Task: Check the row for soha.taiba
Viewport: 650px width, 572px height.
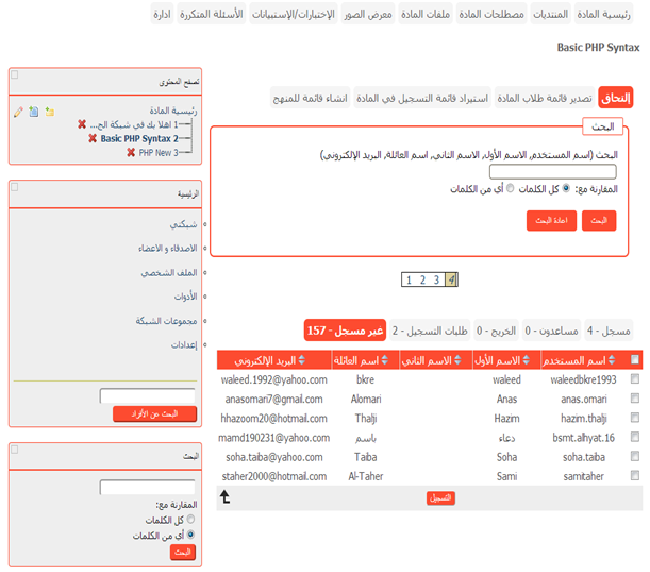Action: pos(635,456)
